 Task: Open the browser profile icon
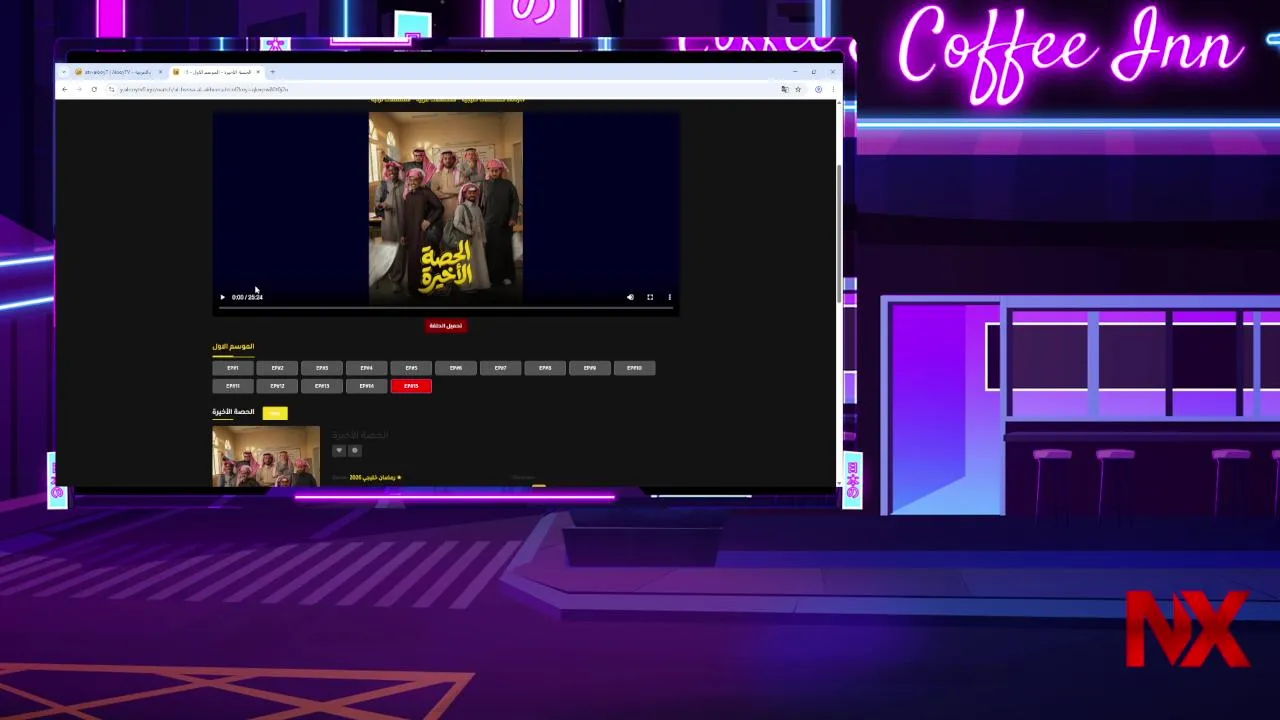click(x=818, y=89)
